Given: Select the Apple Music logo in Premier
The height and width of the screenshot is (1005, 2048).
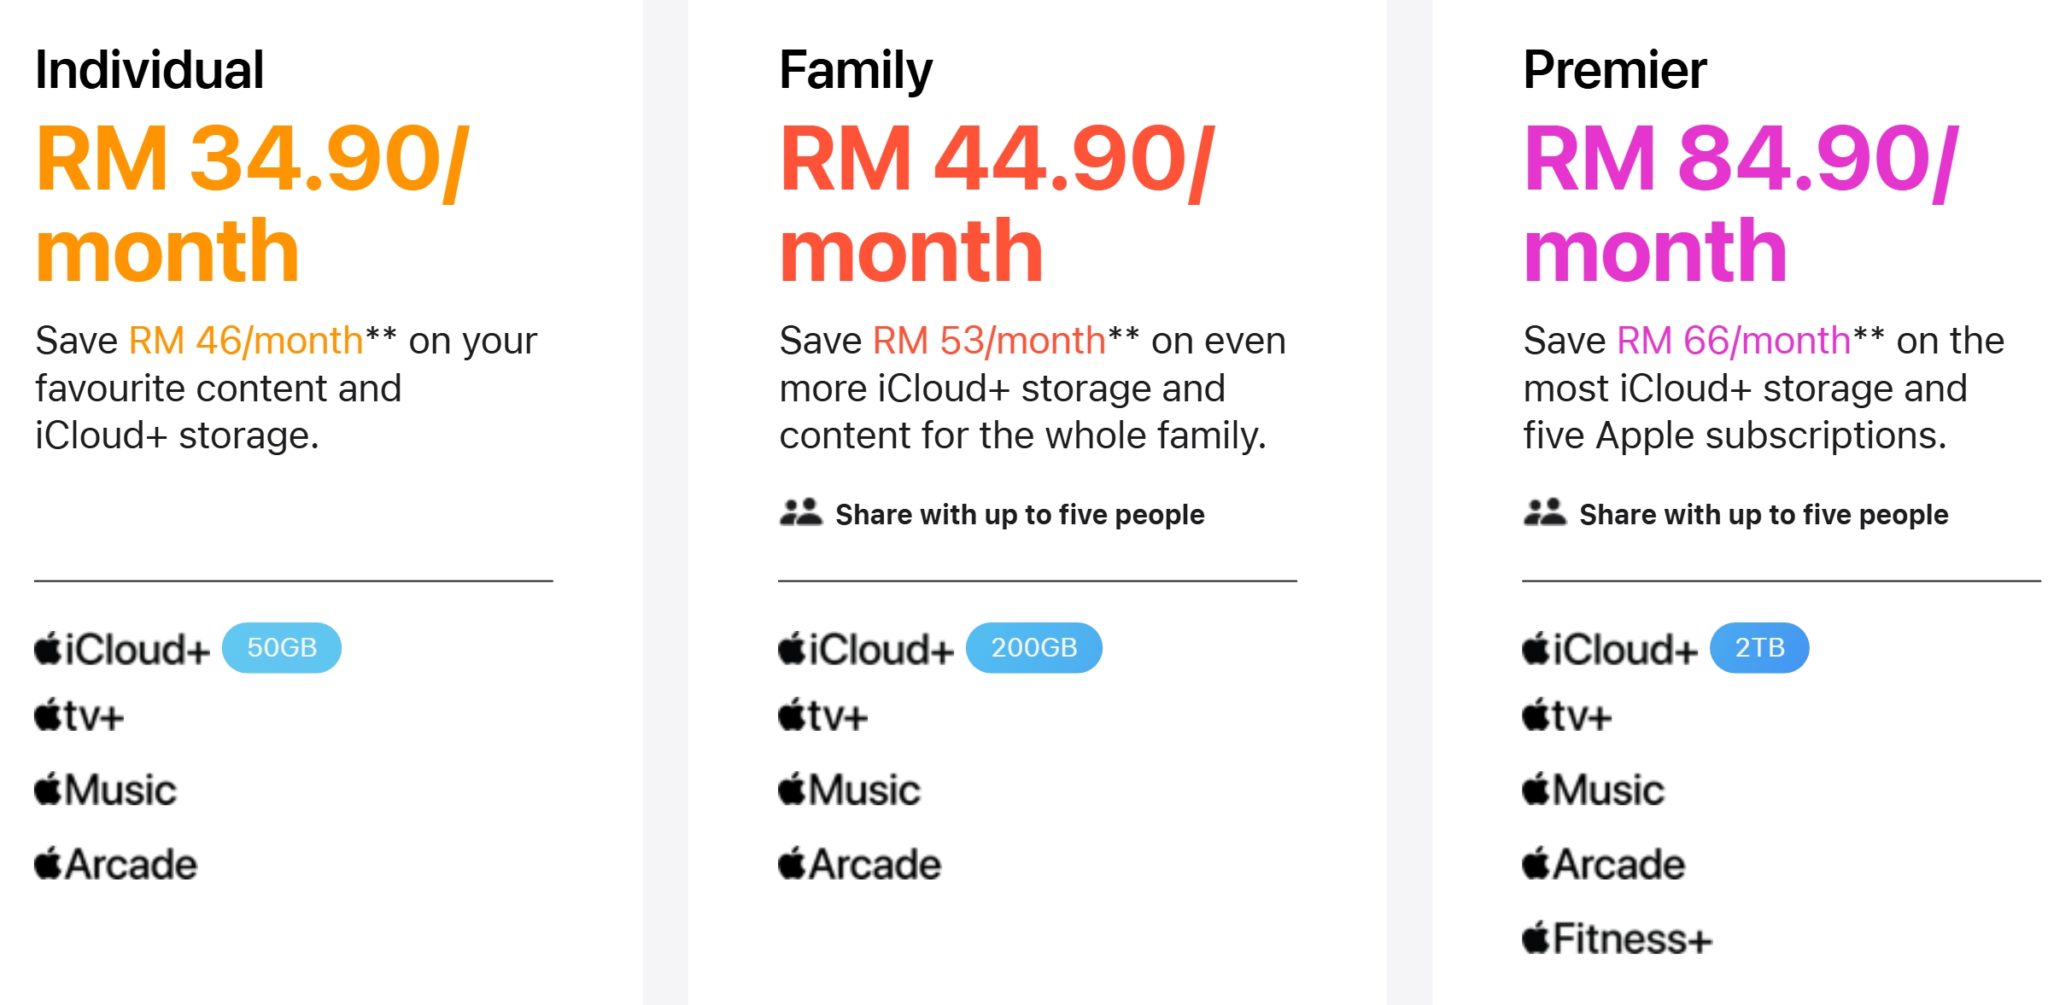Looking at the screenshot, I should pyautogui.click(x=1593, y=791).
